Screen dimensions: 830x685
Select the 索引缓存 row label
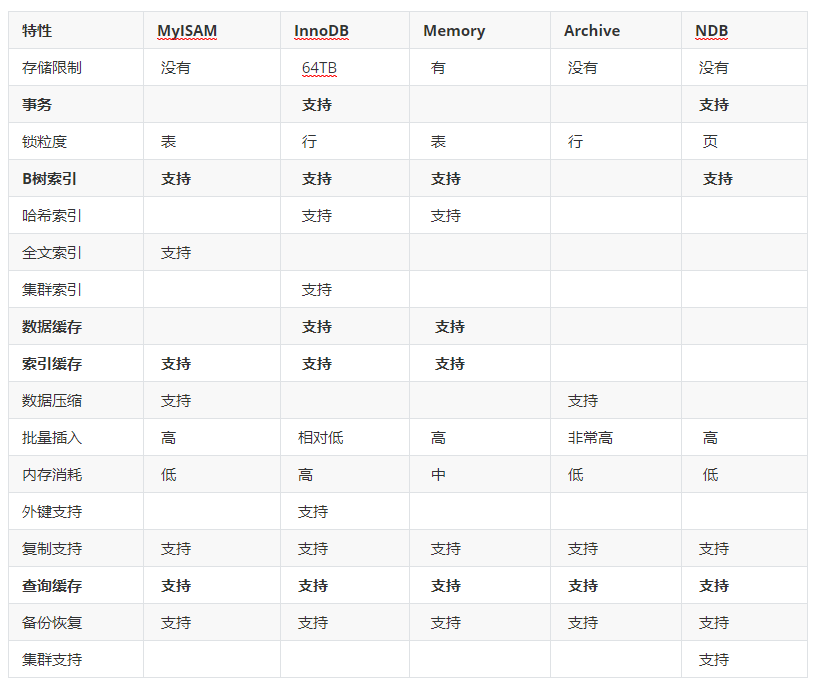pos(52,364)
